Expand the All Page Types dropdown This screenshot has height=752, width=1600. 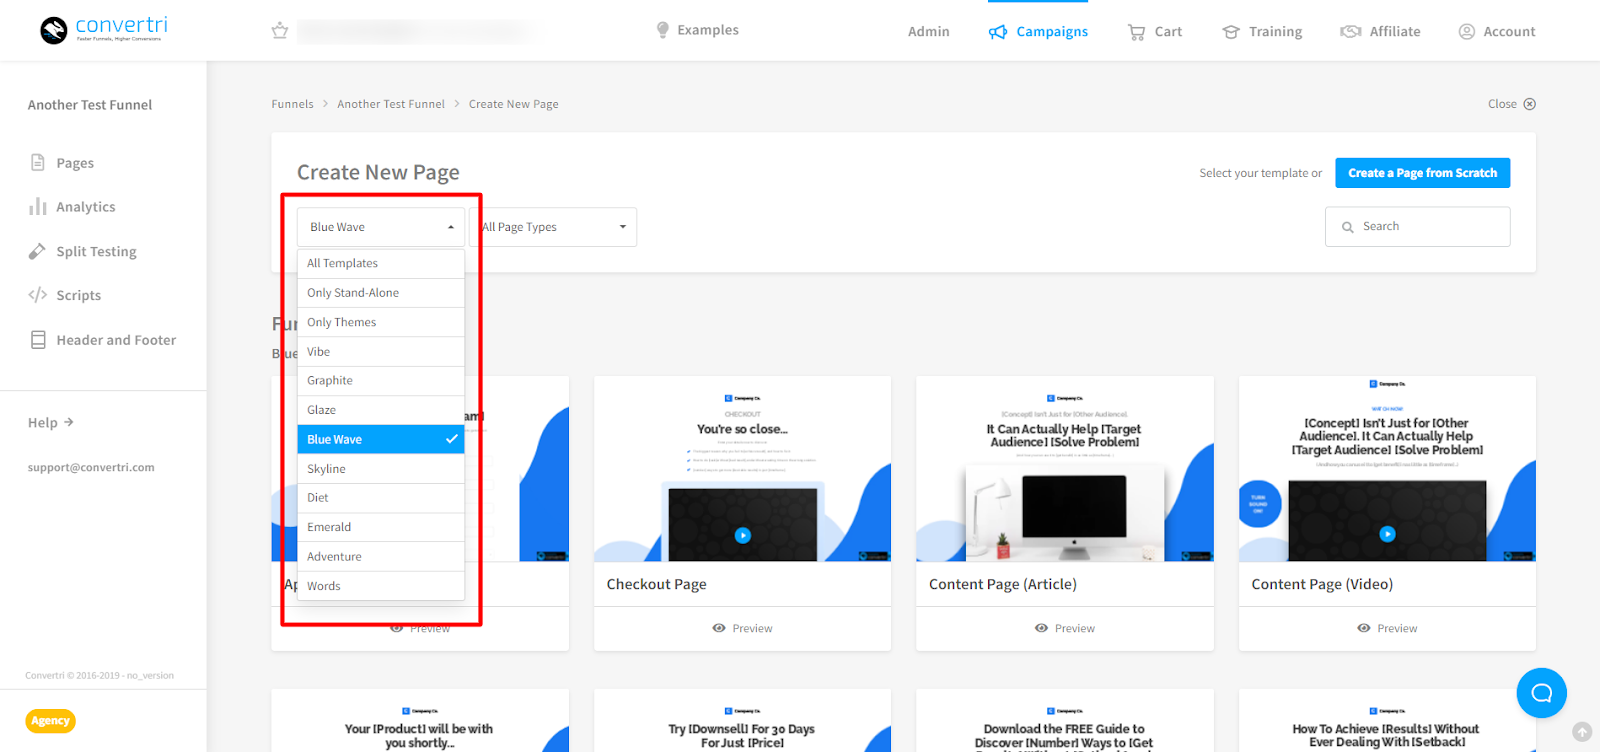(x=556, y=227)
